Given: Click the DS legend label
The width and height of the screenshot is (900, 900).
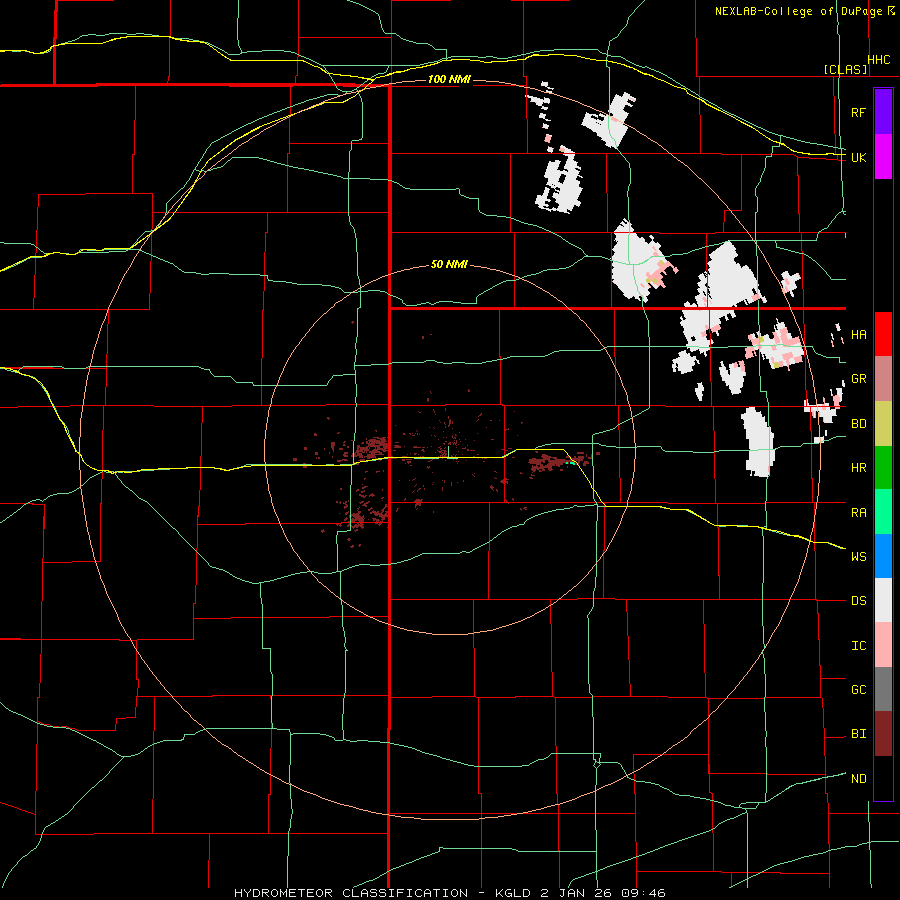Looking at the screenshot, I should (858, 601).
